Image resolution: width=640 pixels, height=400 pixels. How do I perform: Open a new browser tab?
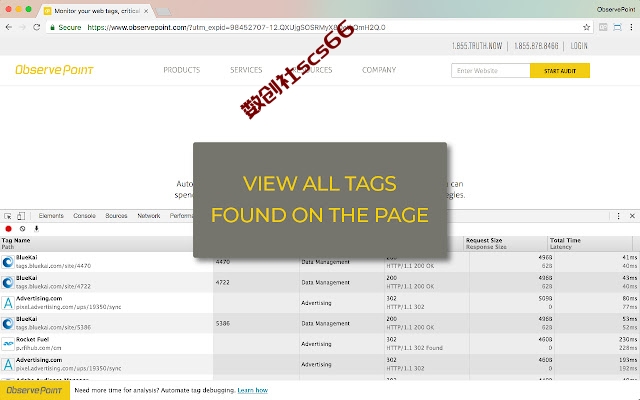(x=164, y=11)
